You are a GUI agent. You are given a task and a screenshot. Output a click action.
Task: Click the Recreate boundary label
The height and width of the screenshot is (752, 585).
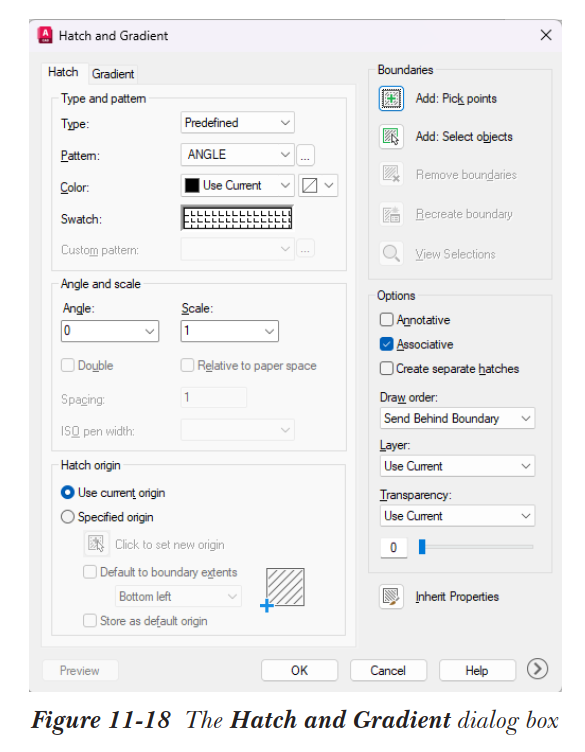(464, 214)
